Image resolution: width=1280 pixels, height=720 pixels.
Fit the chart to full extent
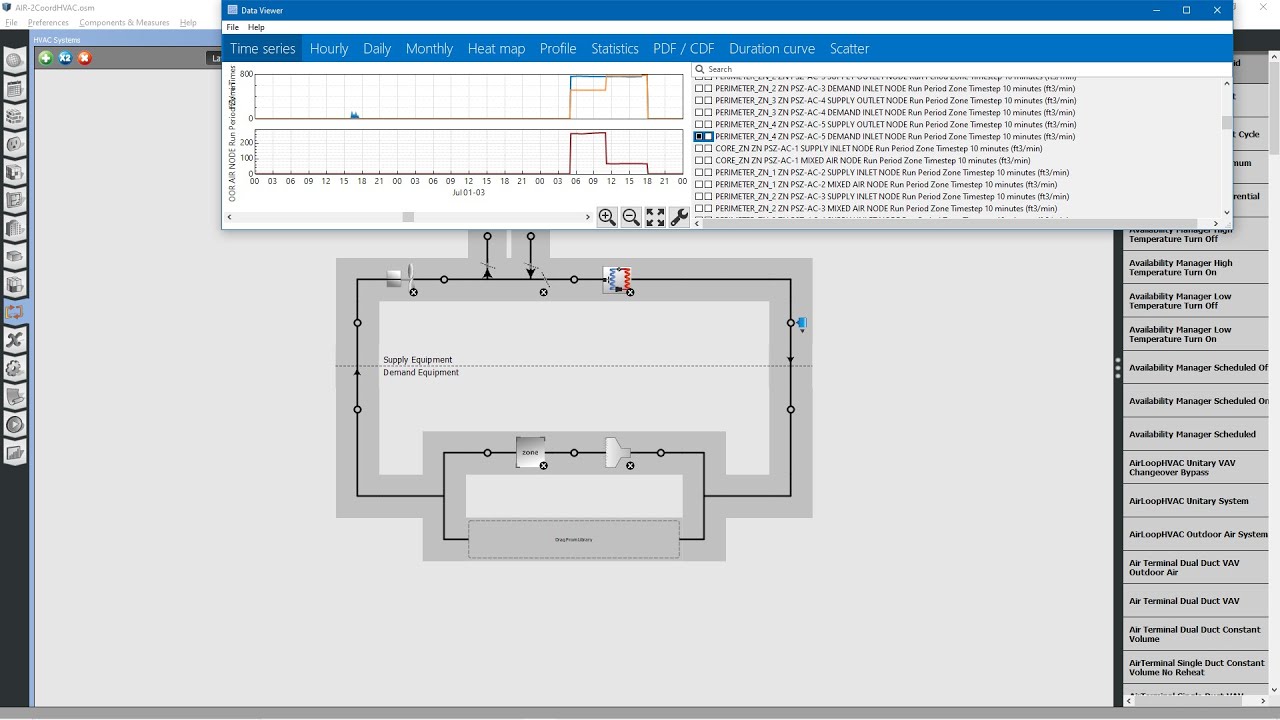[655, 217]
